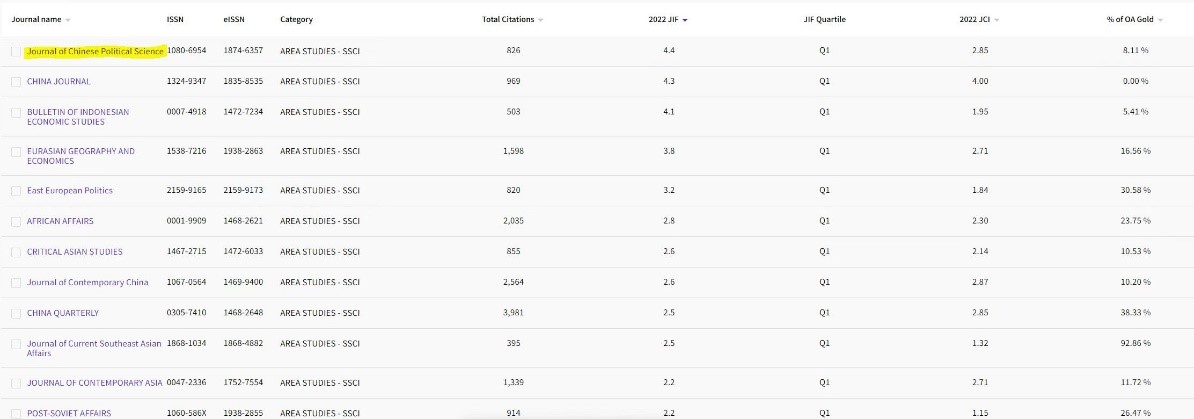Open BULLETIN OF INDONESIAN ECONOMIC STUDIES link
The width and height of the screenshot is (1194, 419).
tap(78, 117)
